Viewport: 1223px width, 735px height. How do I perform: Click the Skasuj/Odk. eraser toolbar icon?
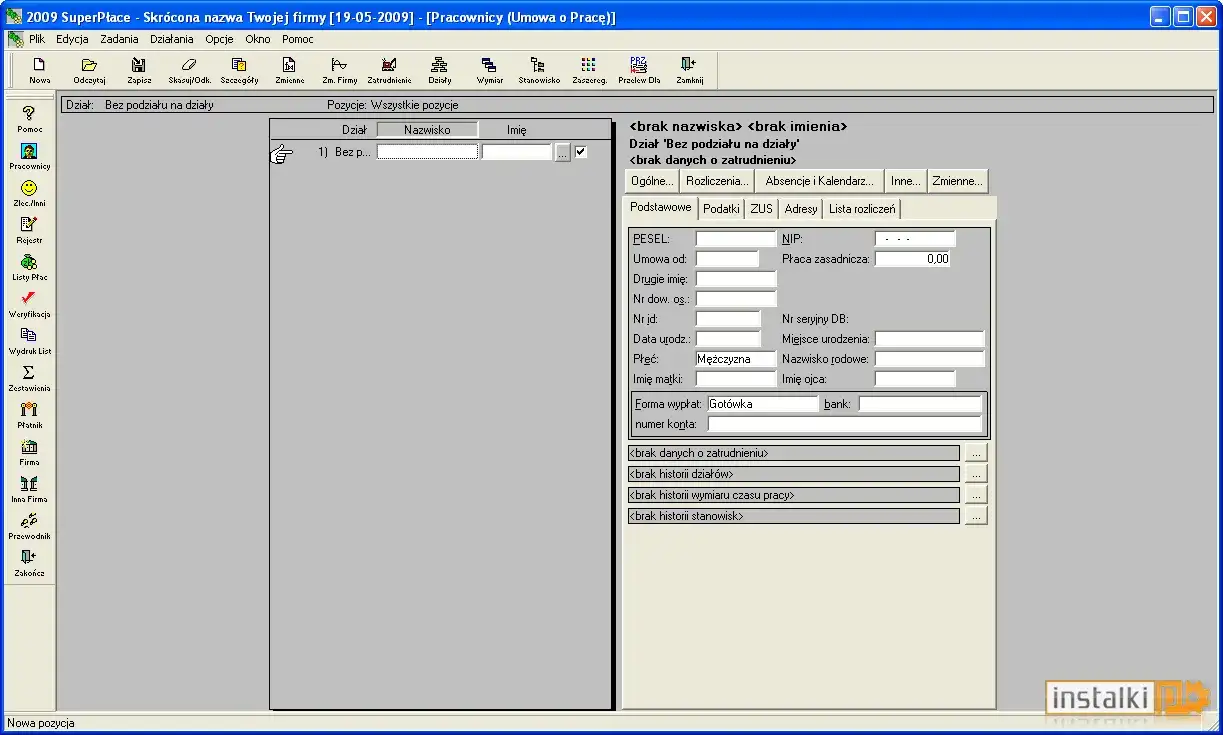(x=189, y=69)
